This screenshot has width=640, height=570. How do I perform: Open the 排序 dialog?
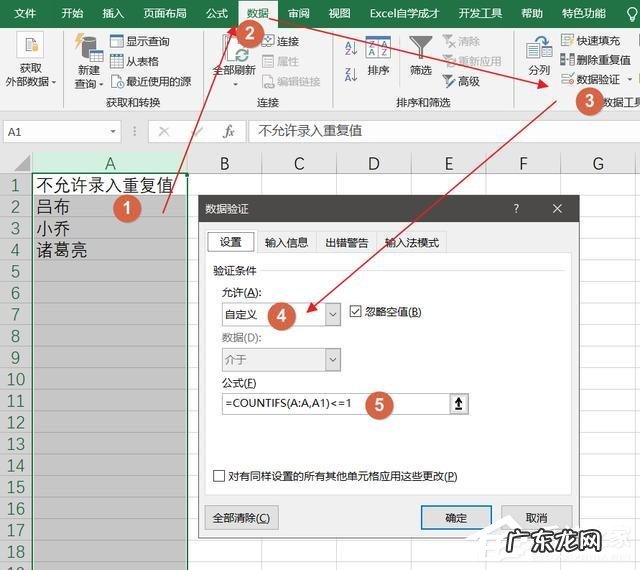tap(378, 56)
